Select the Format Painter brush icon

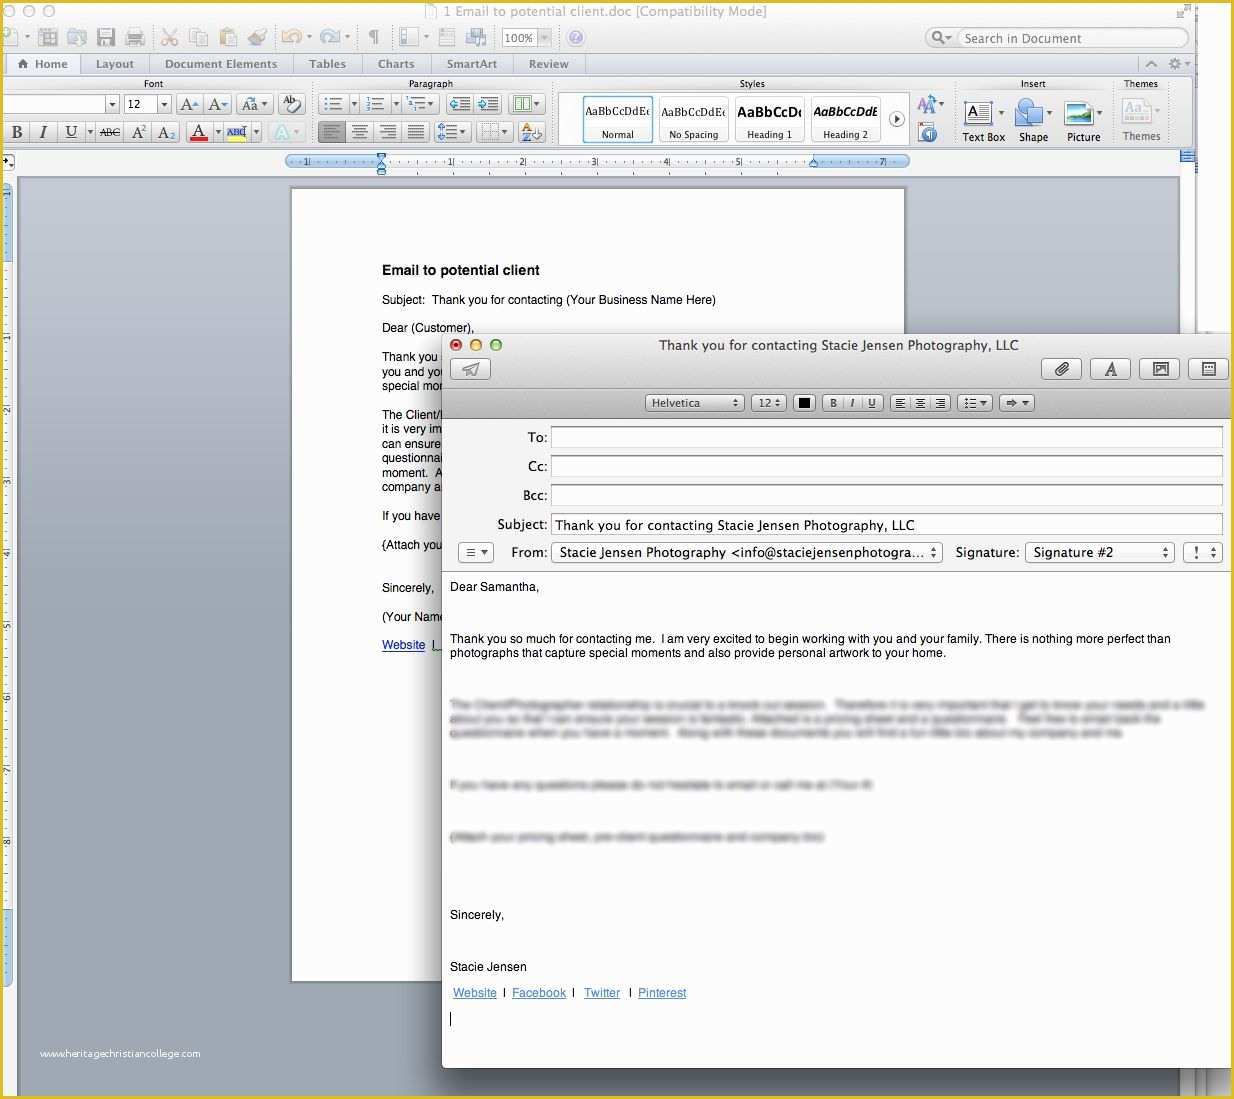point(257,37)
